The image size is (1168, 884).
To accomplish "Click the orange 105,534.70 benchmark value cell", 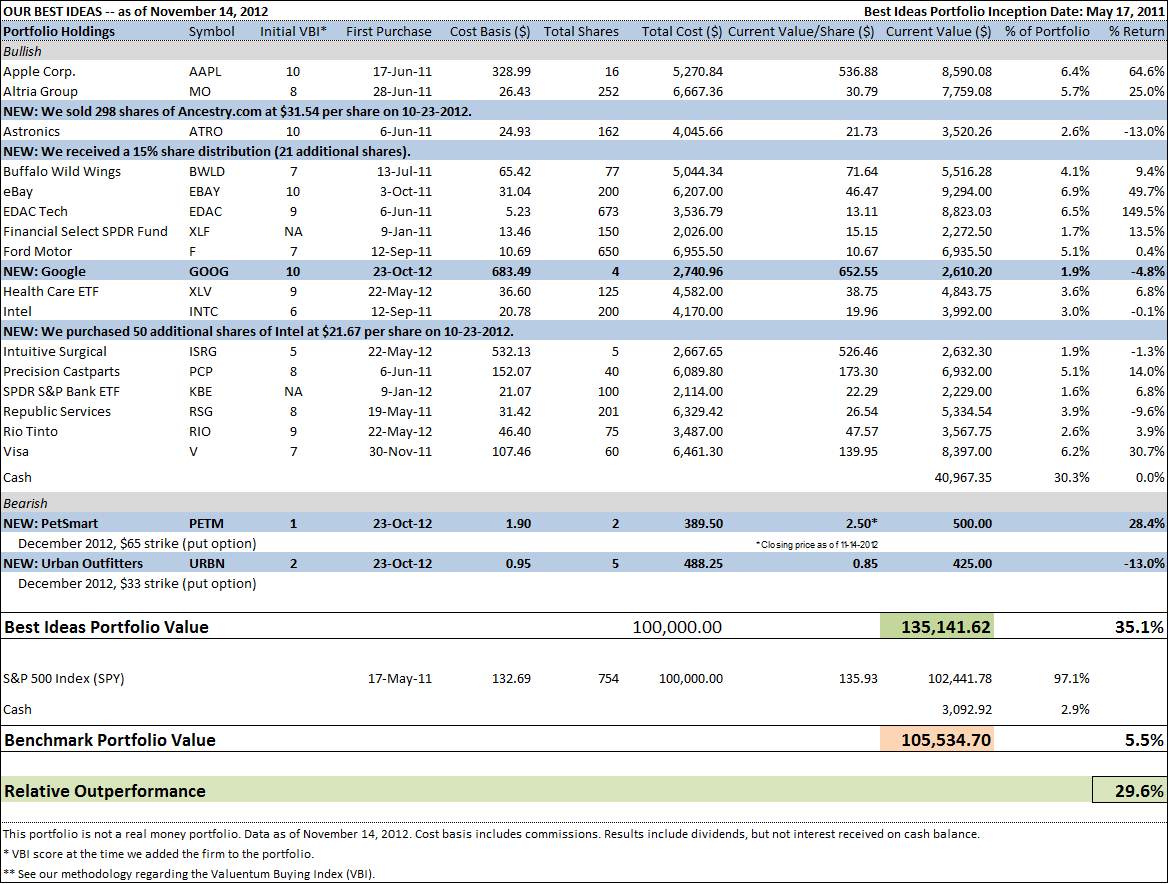I will [936, 740].
